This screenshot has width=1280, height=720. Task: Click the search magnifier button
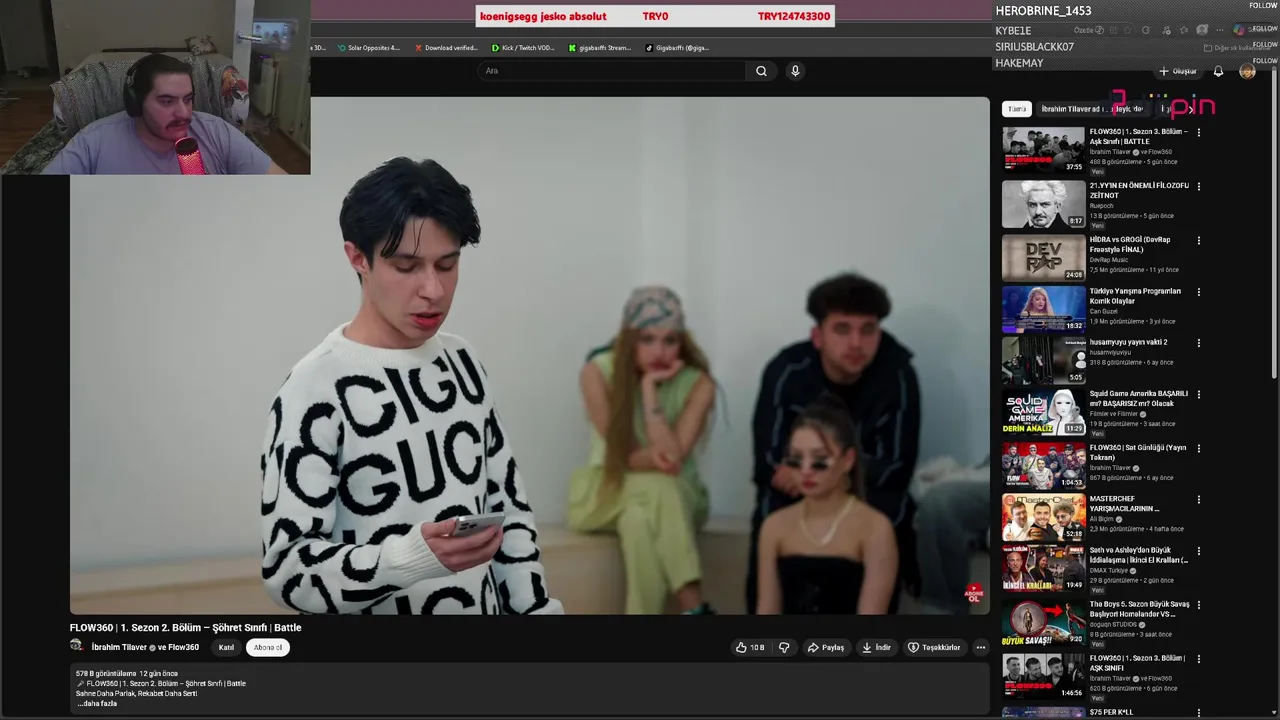(x=761, y=71)
